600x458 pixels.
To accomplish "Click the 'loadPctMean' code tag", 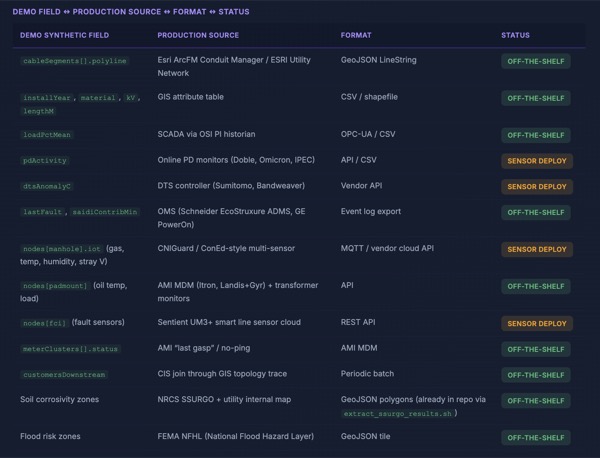I will (x=47, y=135).
